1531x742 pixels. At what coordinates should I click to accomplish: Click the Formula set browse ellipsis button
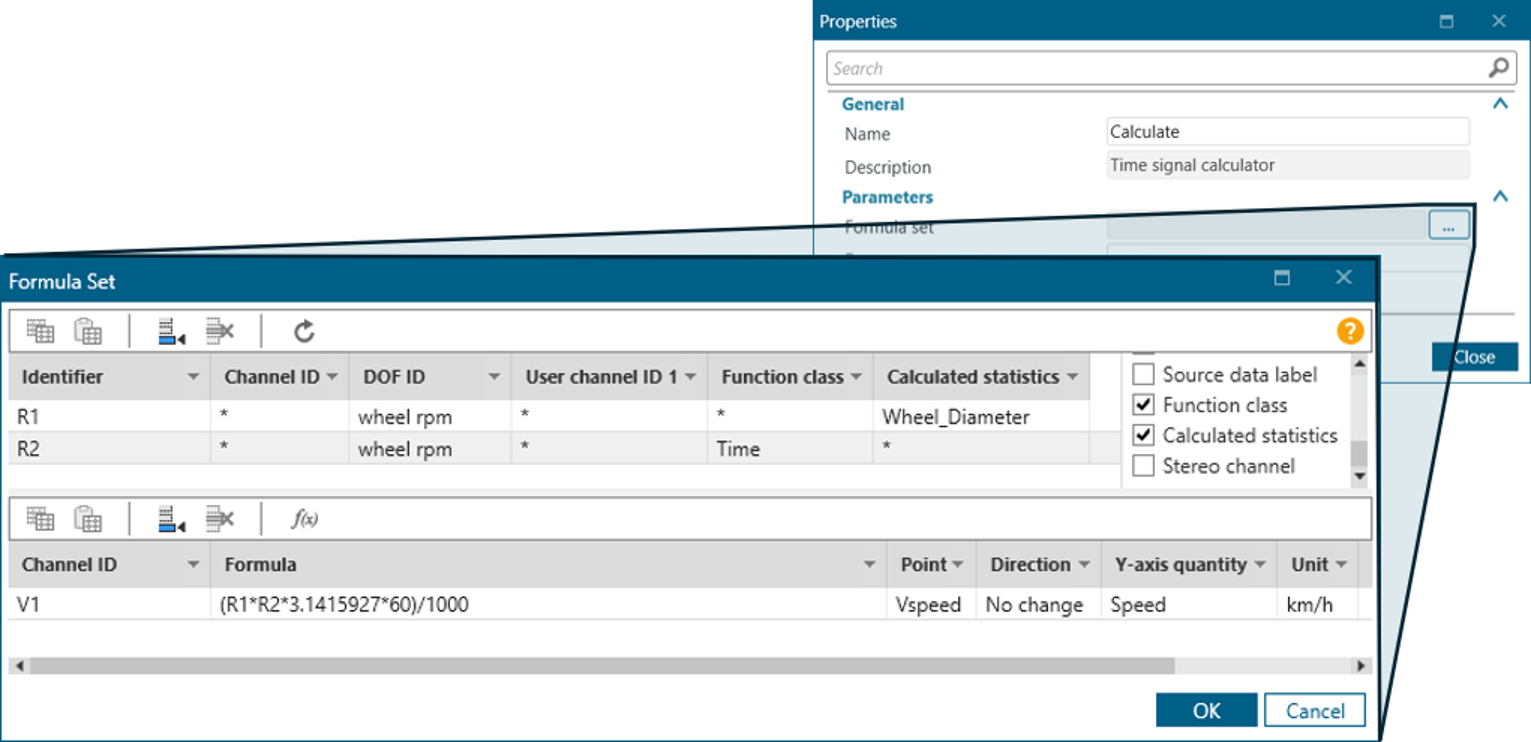[1448, 226]
